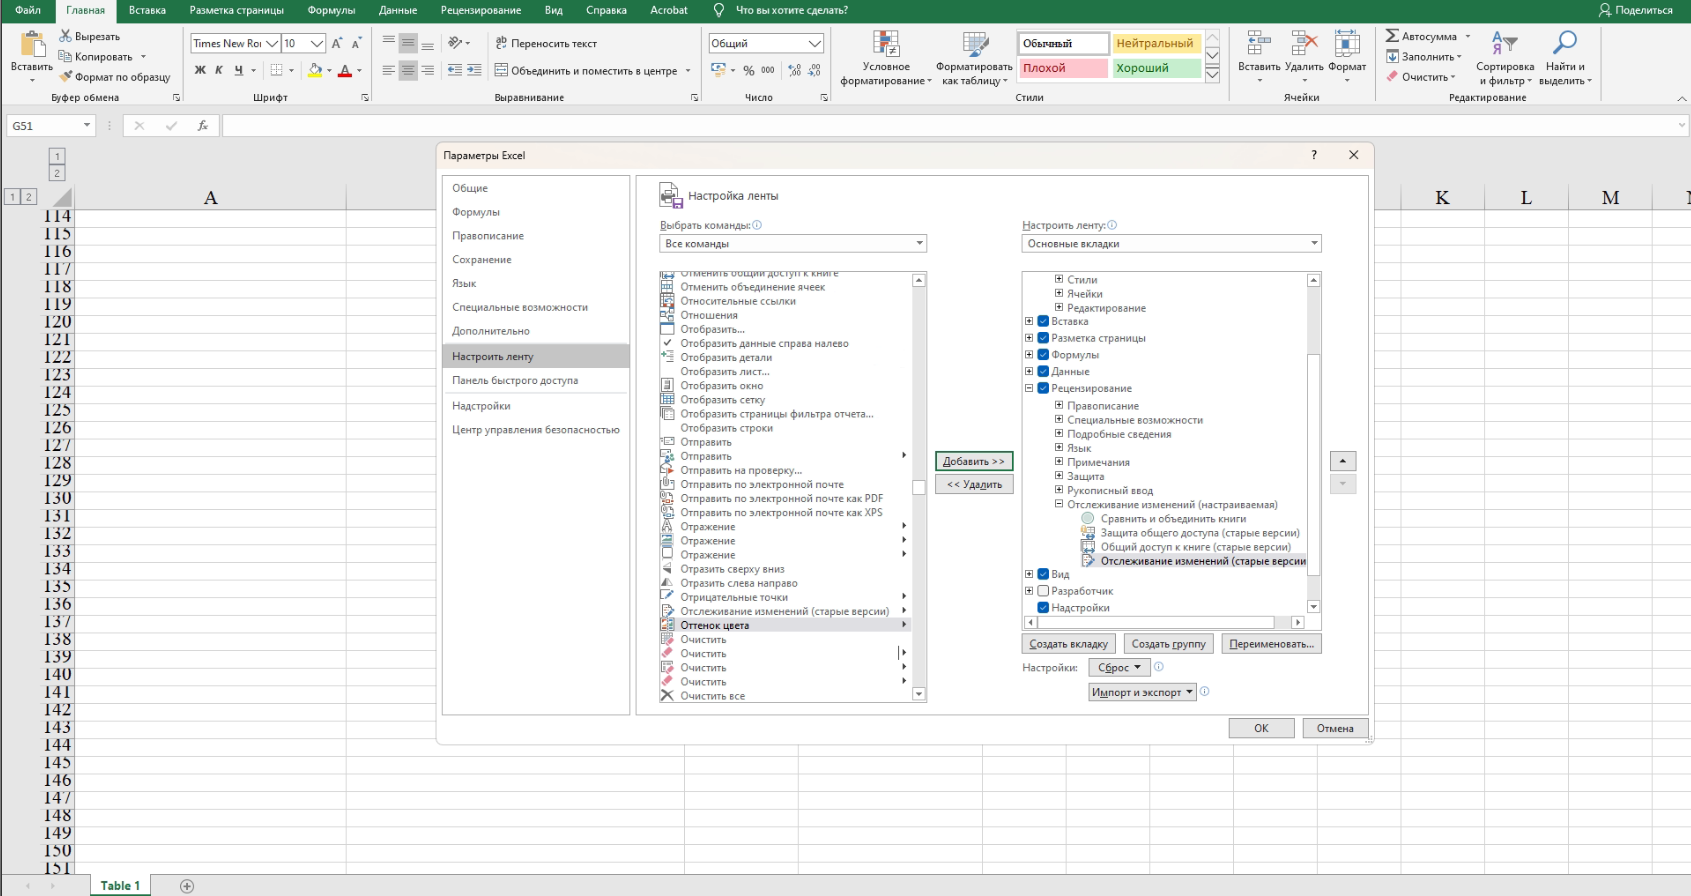Click the Создать вкладку button
The width and height of the screenshot is (1691, 896).
(1068, 644)
